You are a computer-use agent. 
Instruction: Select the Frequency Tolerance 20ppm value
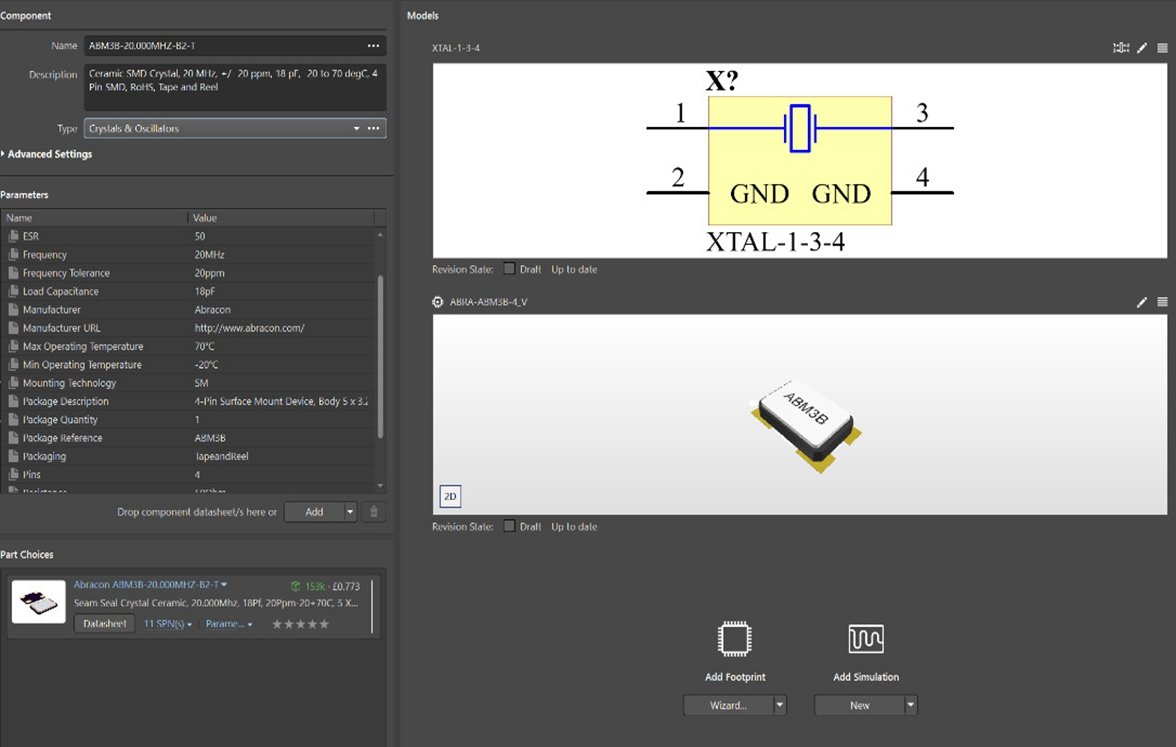209,273
